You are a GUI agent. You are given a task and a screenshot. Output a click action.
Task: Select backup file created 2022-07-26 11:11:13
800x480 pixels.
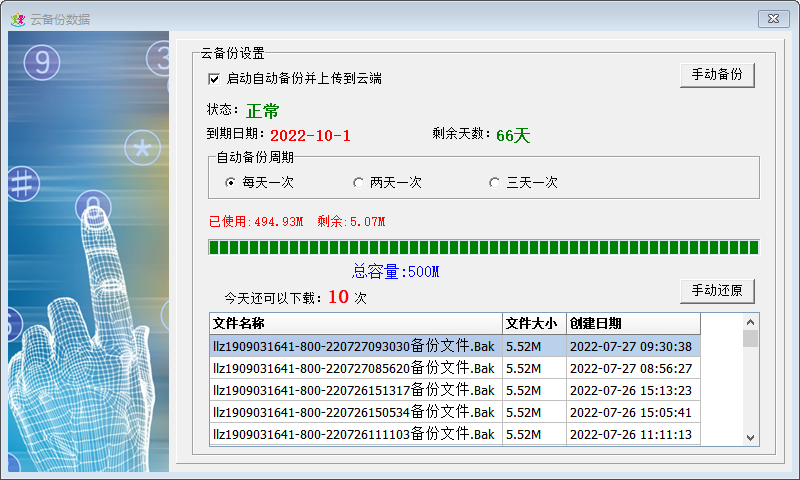point(455,434)
